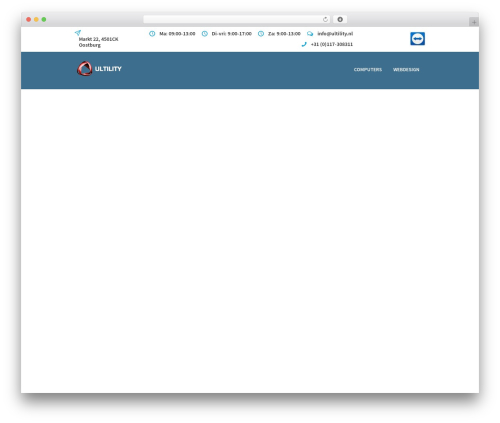Screen dimensions: 500x423
Task: Click the browser address bar
Action: click(237, 20)
